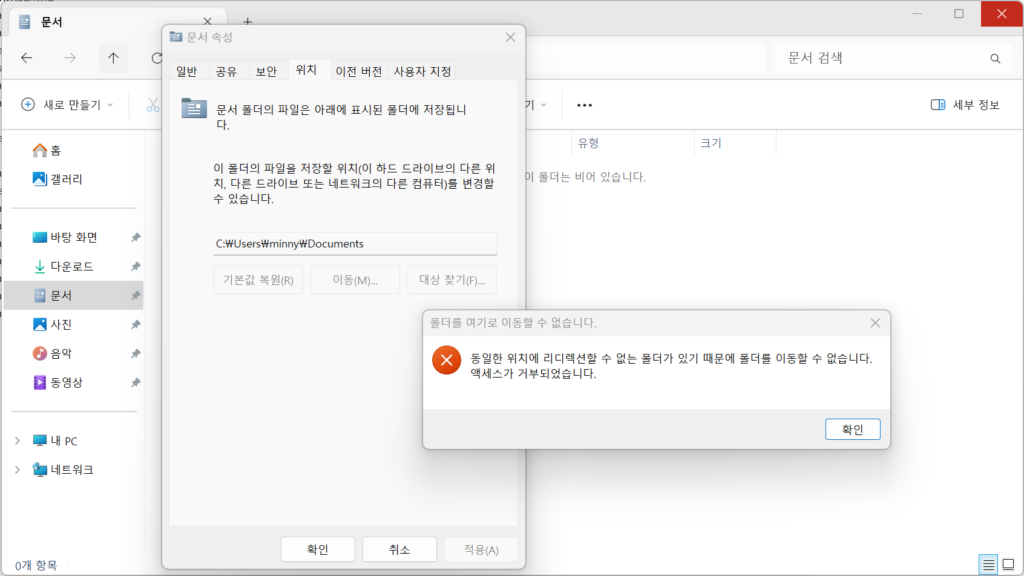Add a new Explorer tab
Image resolution: width=1024 pixels, height=576 pixels.
coord(248,22)
